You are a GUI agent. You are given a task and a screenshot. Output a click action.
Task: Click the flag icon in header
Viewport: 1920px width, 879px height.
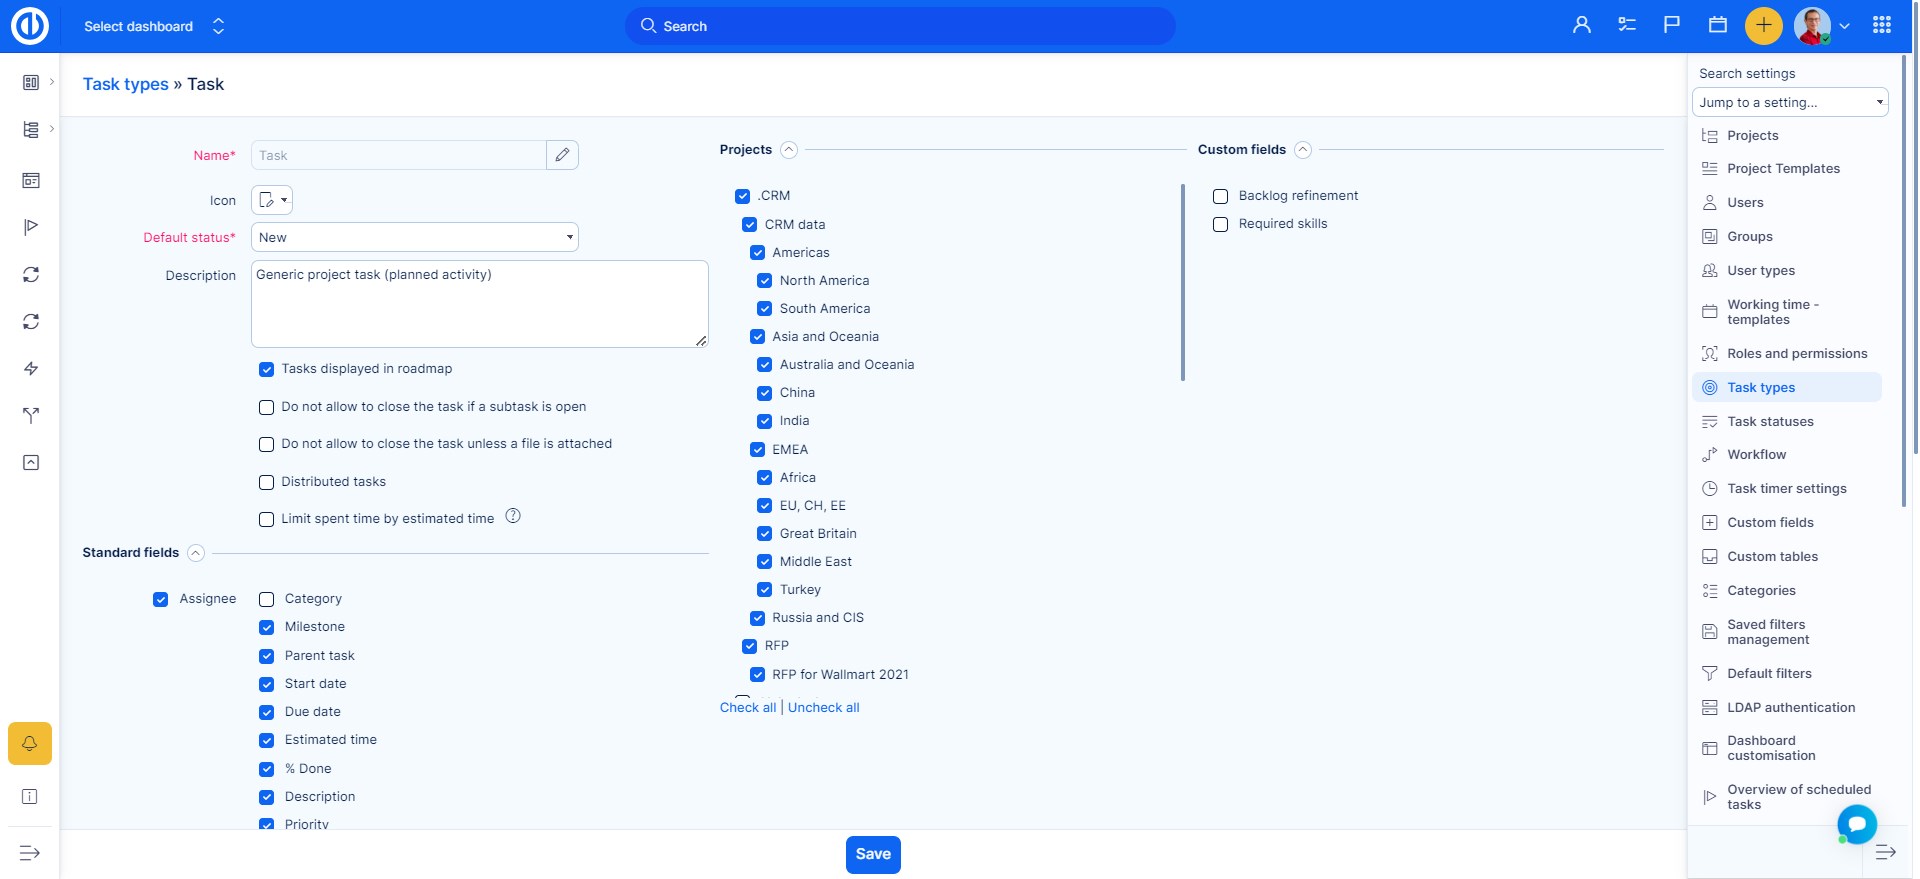1671,26
